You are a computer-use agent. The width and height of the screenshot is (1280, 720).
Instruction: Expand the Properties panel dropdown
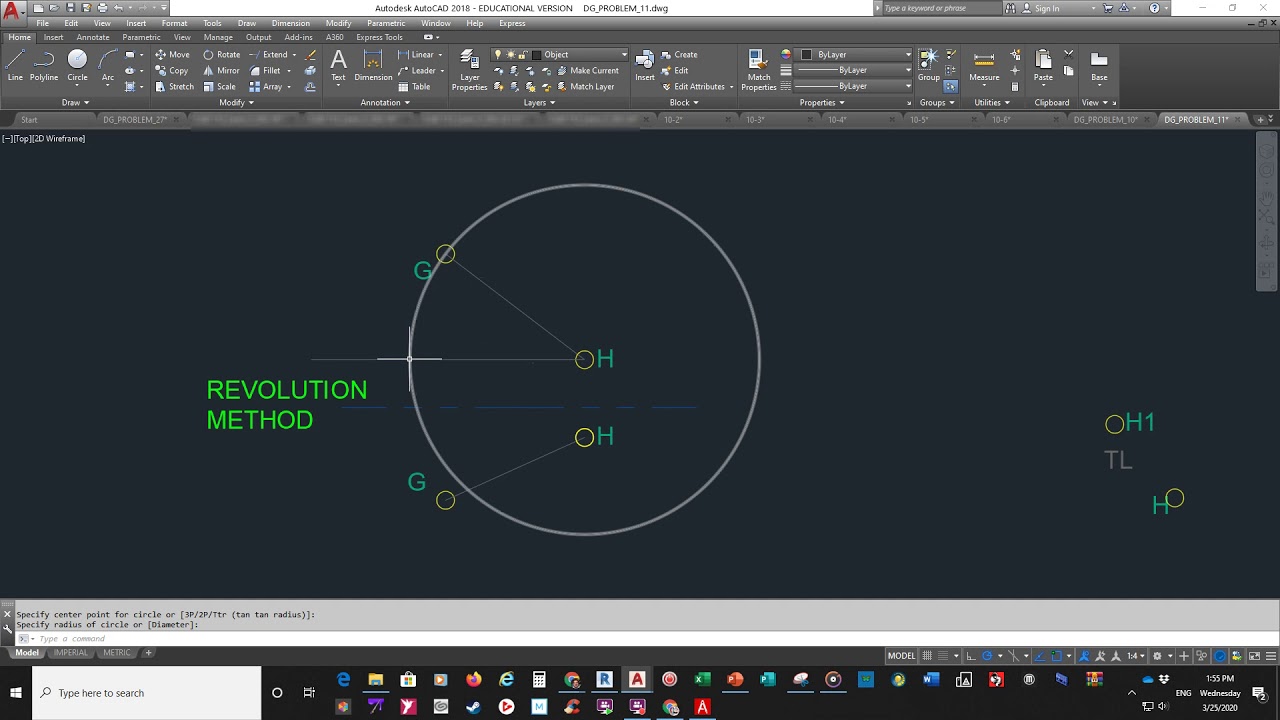822,102
